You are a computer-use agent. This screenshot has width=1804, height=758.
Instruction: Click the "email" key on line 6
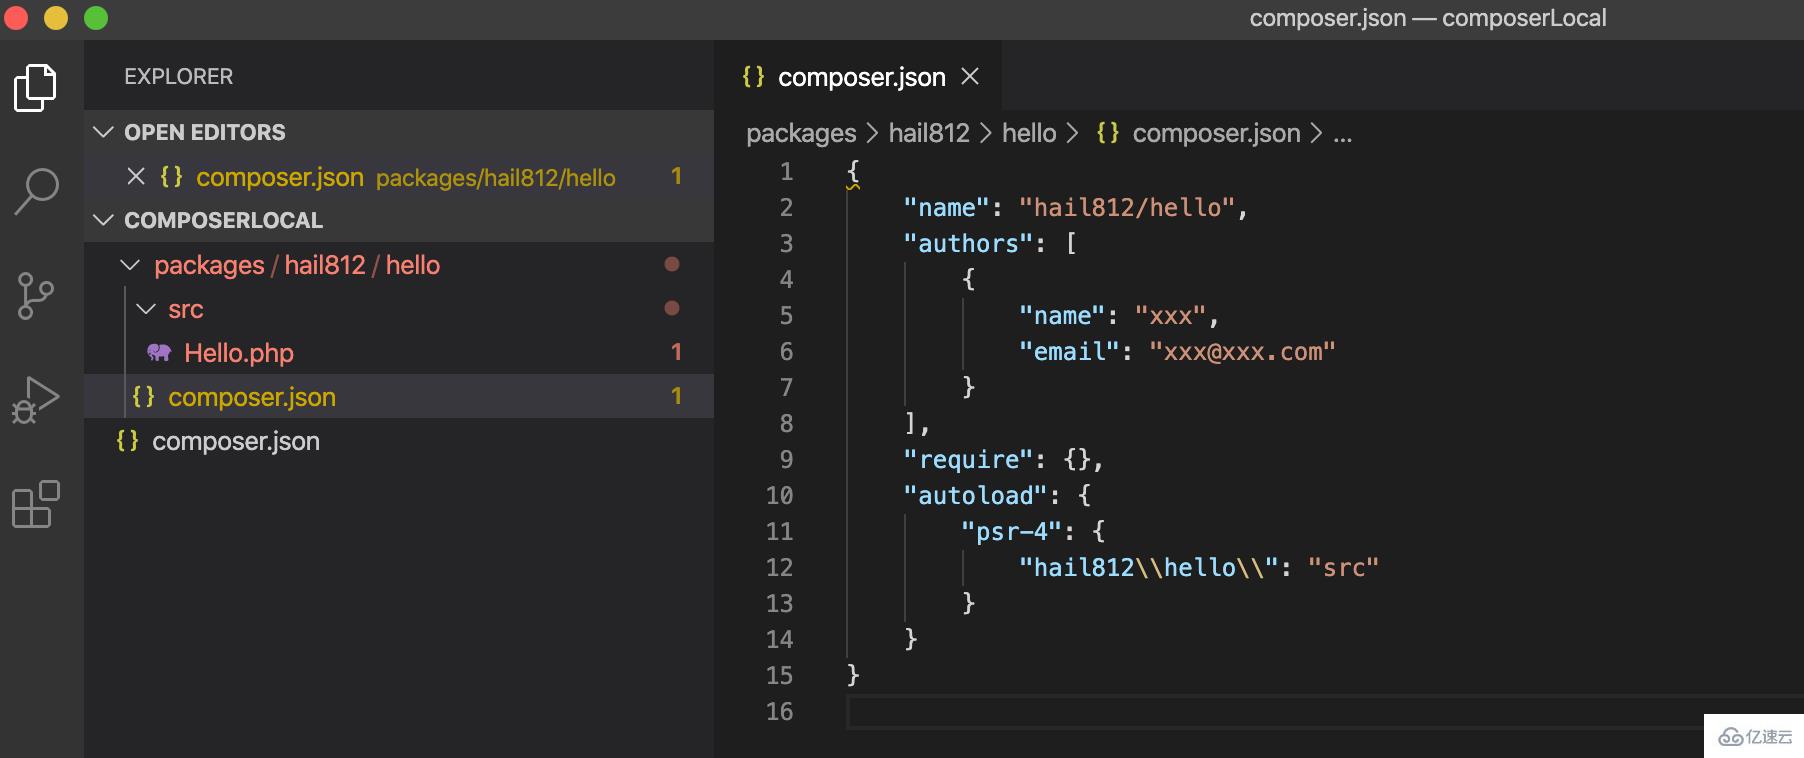1069,352
